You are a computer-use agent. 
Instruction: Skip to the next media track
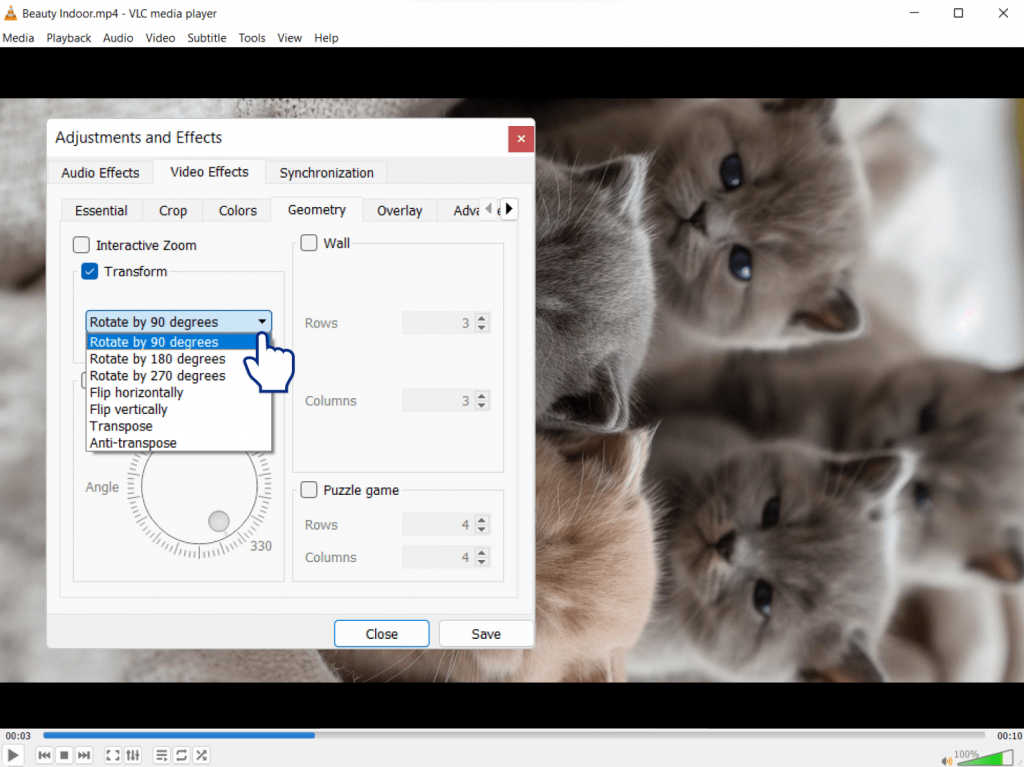click(84, 755)
